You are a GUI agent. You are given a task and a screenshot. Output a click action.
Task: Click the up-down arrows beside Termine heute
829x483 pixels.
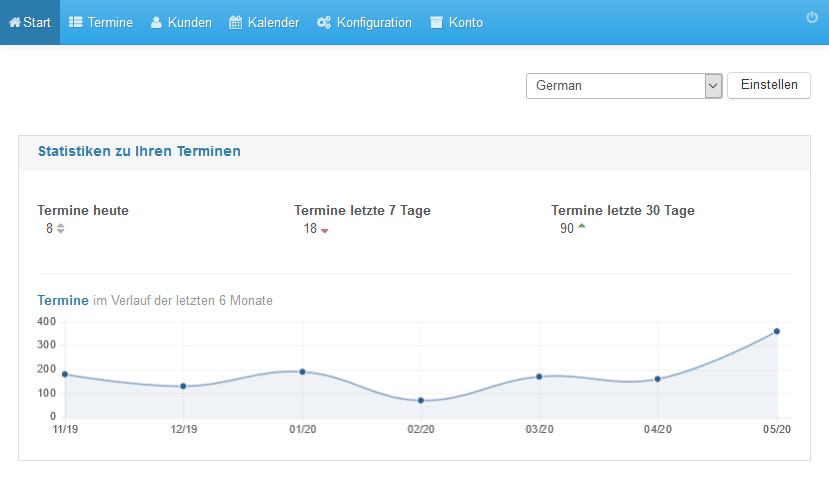[x=61, y=228]
